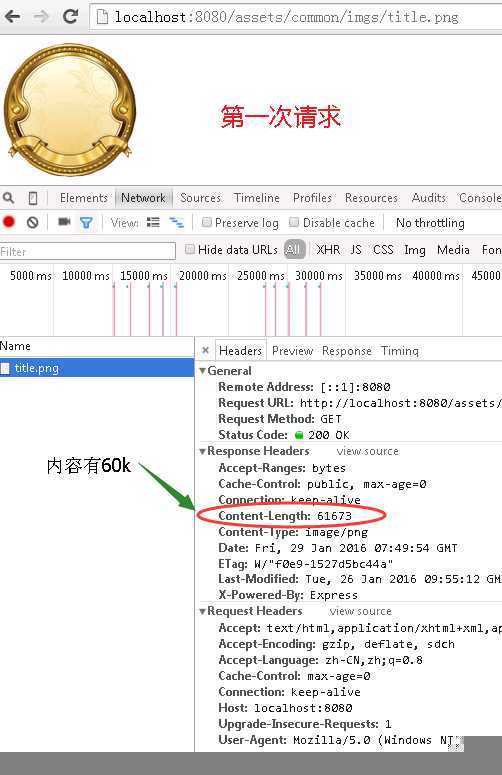Enable the Preserve log checkbox
The width and height of the screenshot is (502, 775).
[x=207, y=222]
